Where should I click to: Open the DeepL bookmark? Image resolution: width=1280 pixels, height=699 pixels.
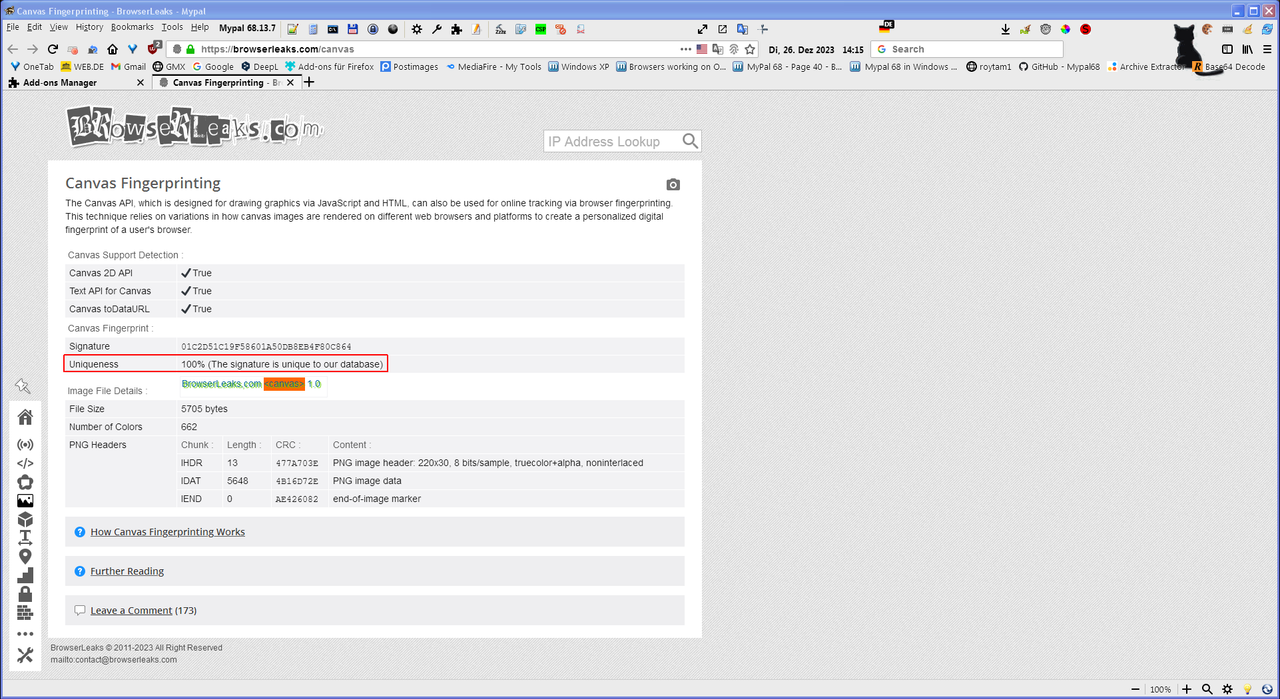(260, 67)
